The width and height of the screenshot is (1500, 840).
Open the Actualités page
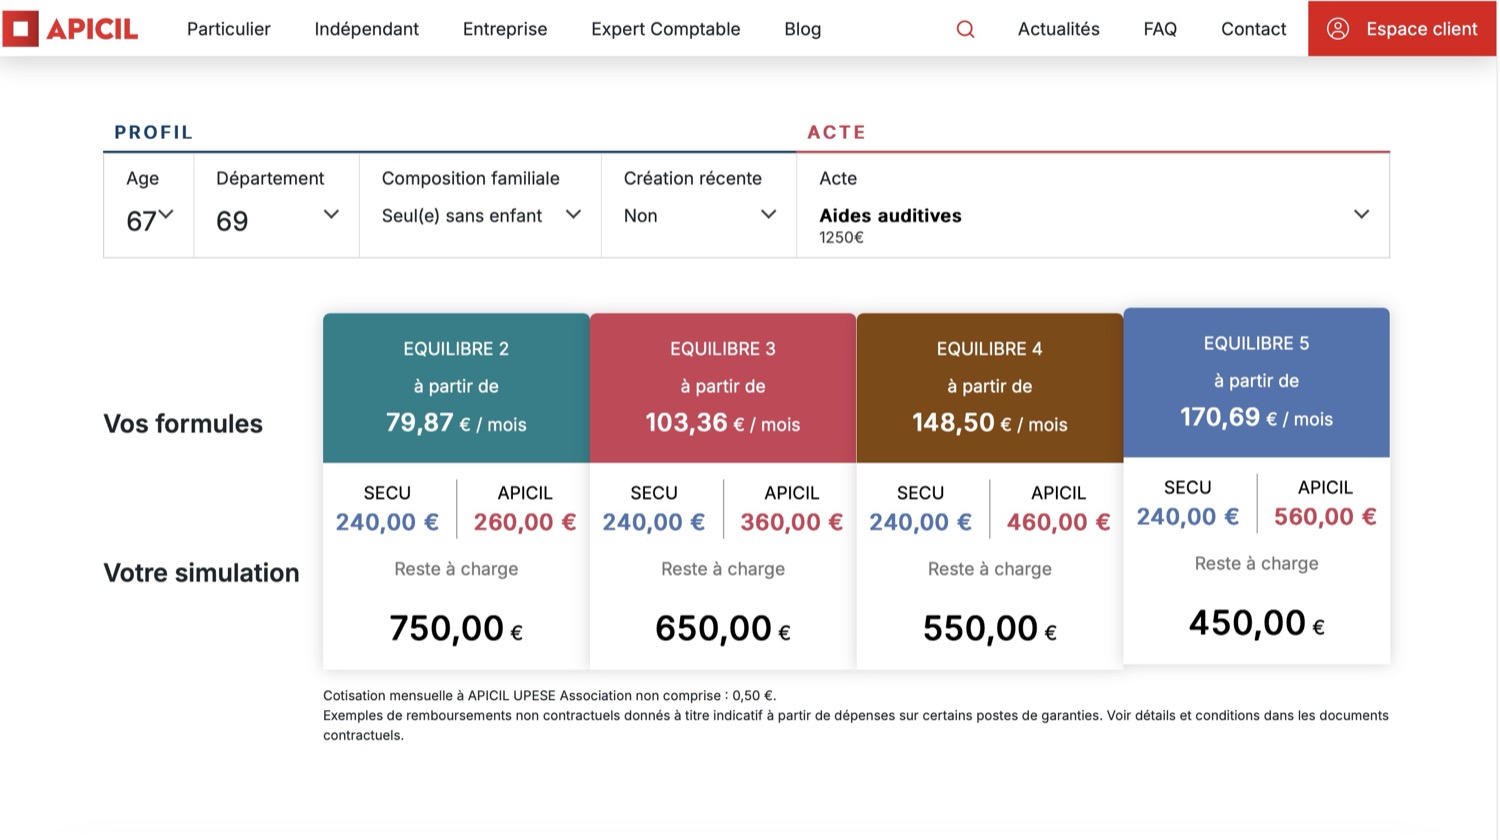1058,29
